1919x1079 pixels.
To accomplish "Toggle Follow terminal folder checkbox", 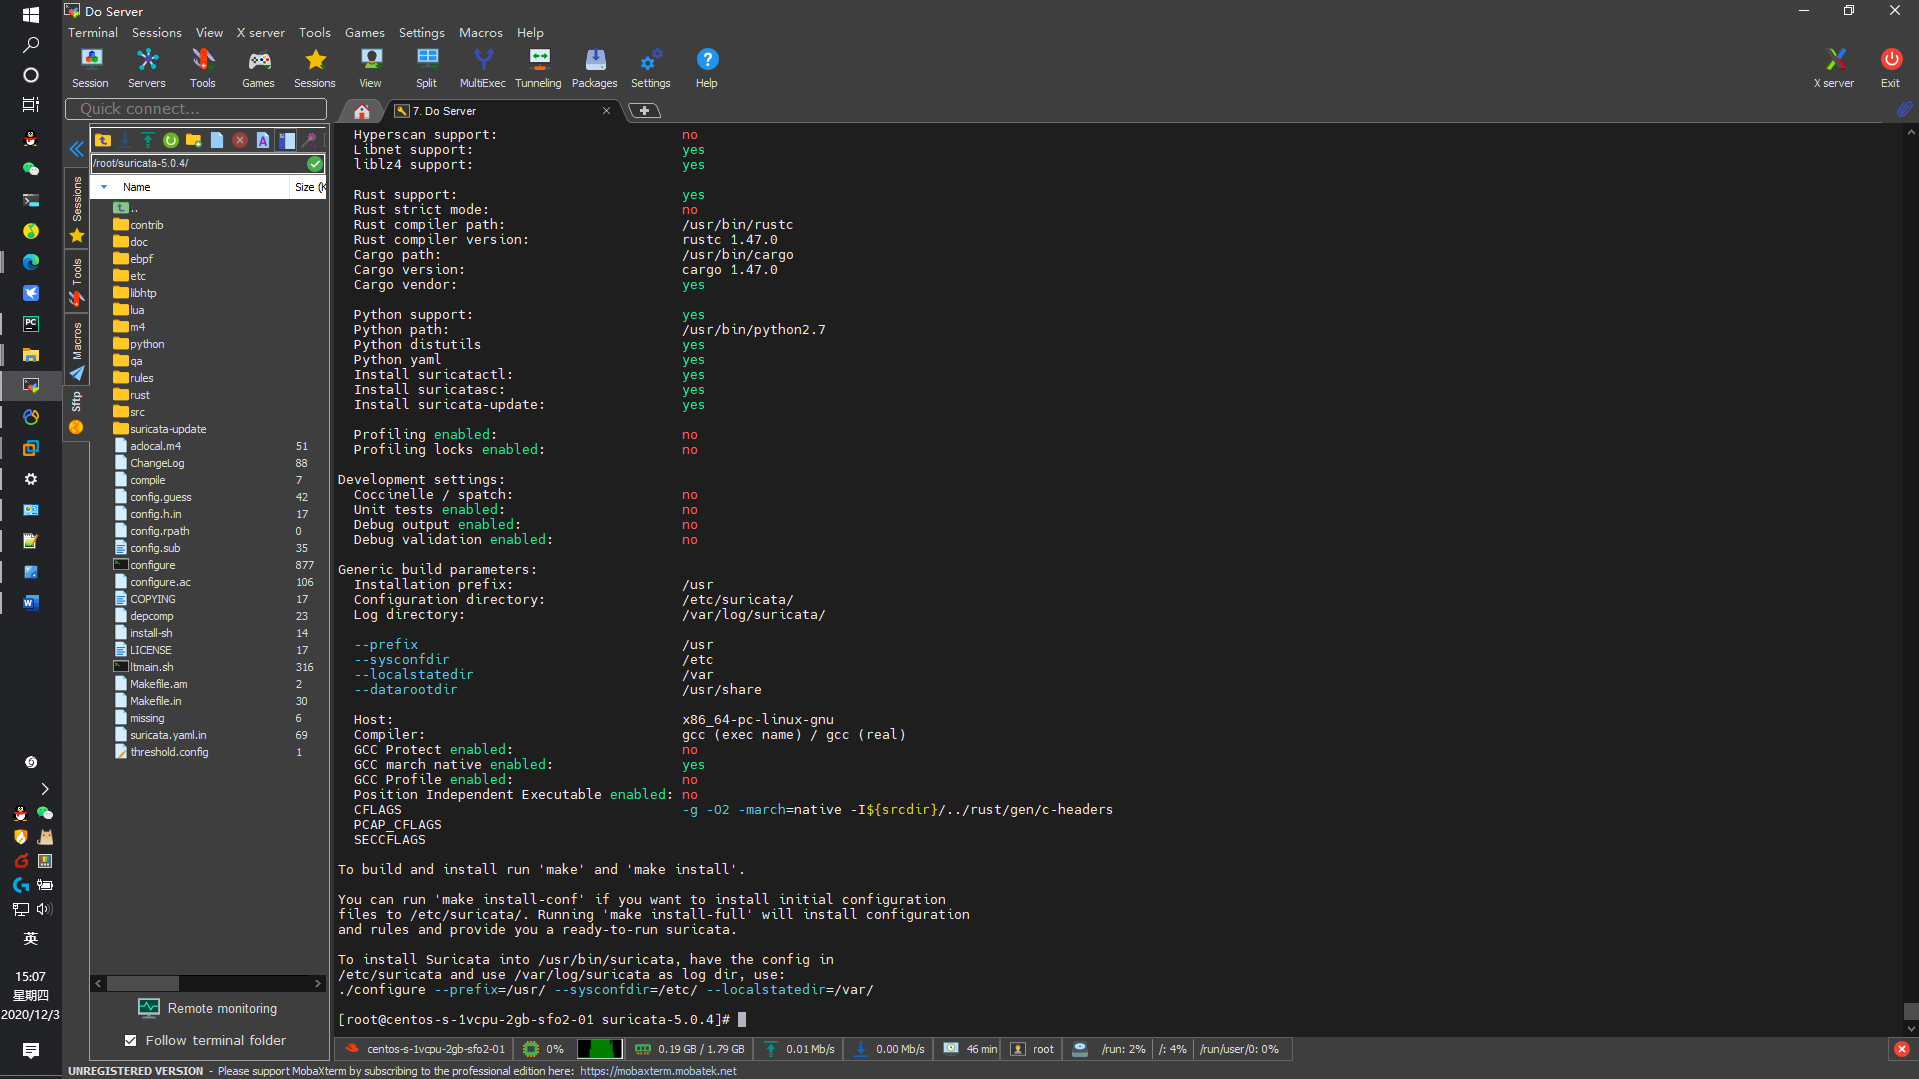I will pyautogui.click(x=131, y=1041).
